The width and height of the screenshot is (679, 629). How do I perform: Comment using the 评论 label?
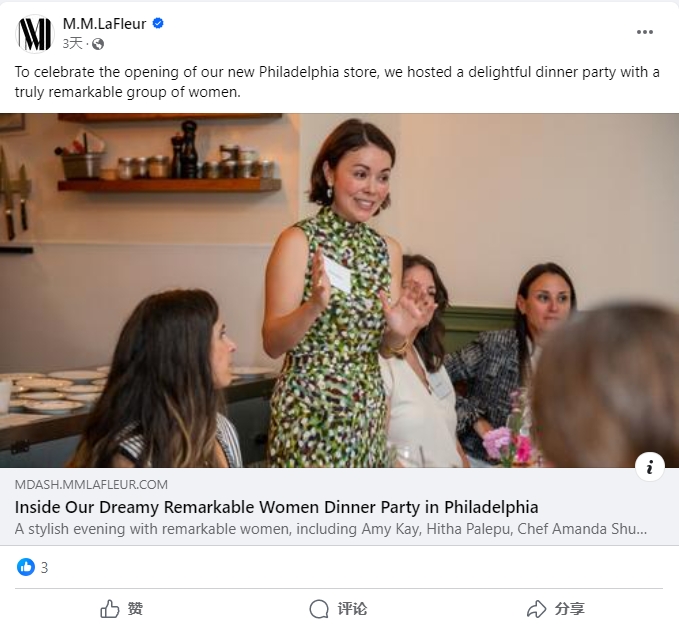click(352, 609)
